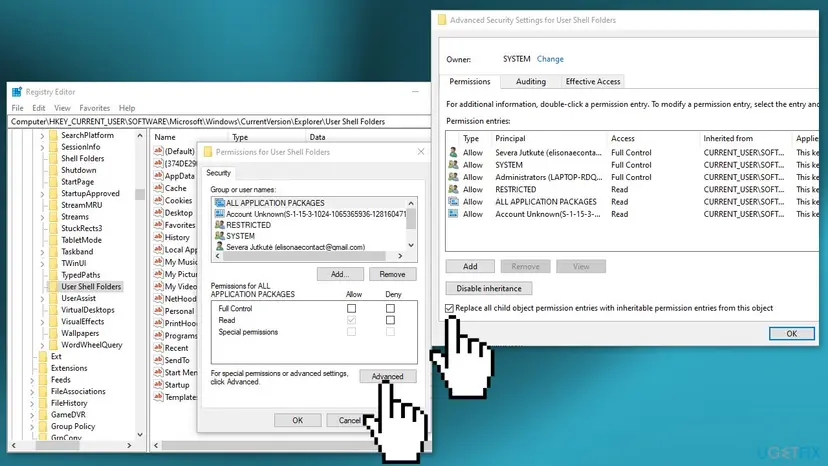
Task: Expand the SearchPlatform tree node
Action: (x=42, y=136)
